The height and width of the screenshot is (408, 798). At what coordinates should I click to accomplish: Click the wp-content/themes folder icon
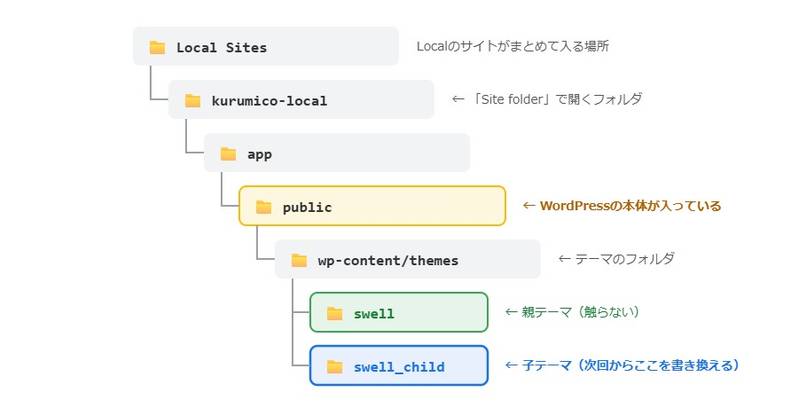click(299, 260)
